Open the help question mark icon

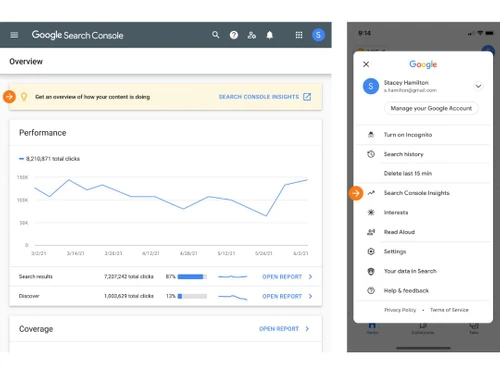(234, 35)
